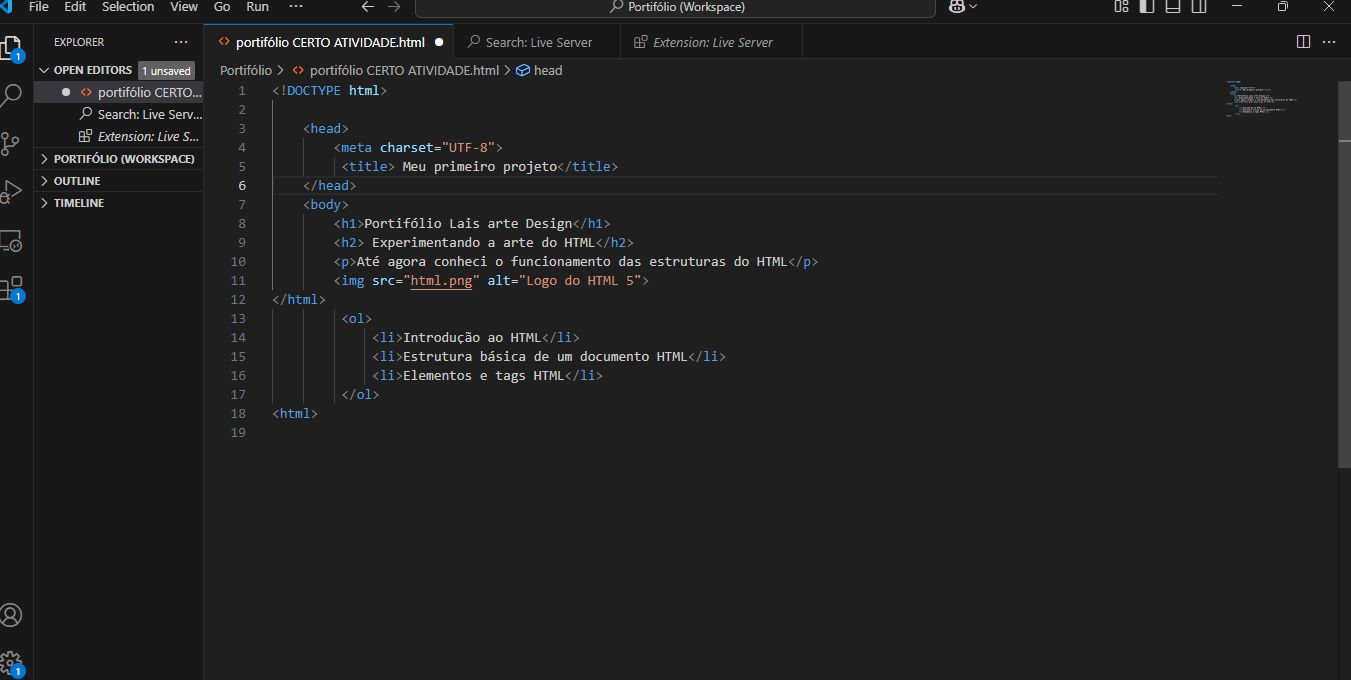
Task: Open the Edit menu
Action: [x=75, y=7]
